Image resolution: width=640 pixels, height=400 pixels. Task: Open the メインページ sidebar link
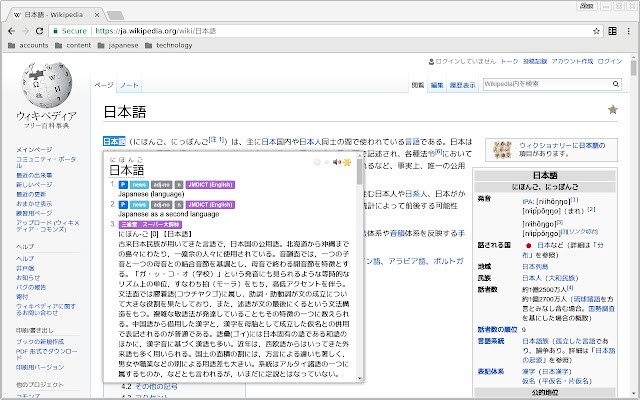[34, 149]
